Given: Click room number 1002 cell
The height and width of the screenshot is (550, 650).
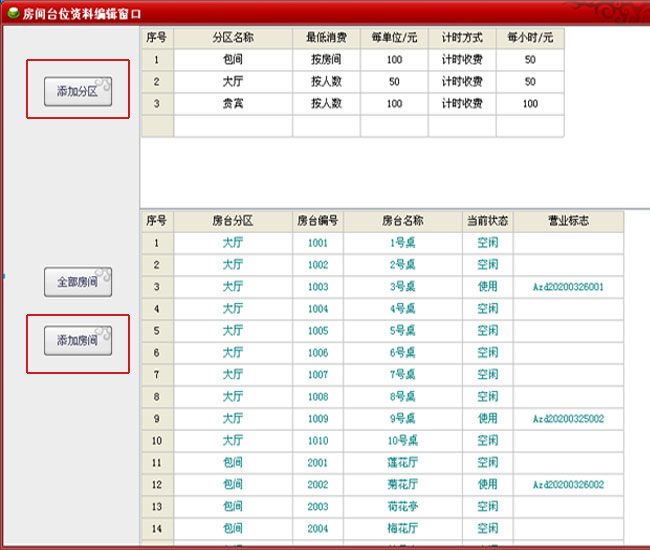Looking at the screenshot, I should click(x=318, y=265).
